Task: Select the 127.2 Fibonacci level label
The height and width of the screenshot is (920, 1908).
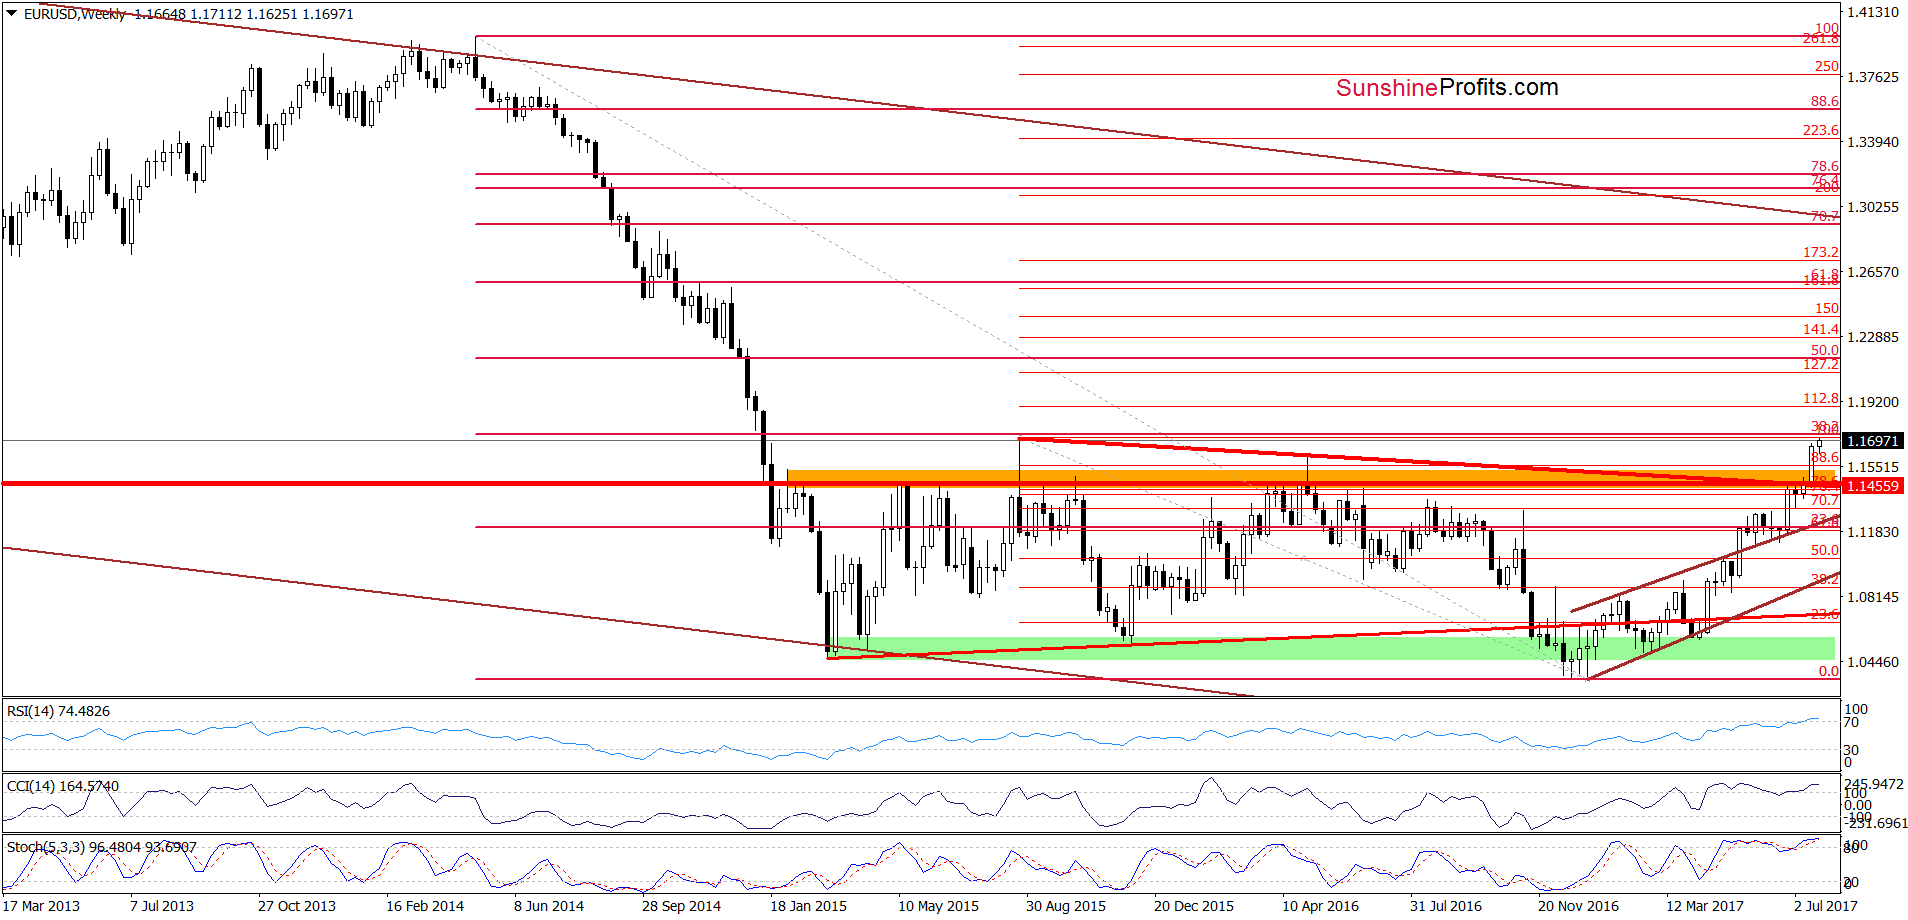Action: click(1821, 364)
